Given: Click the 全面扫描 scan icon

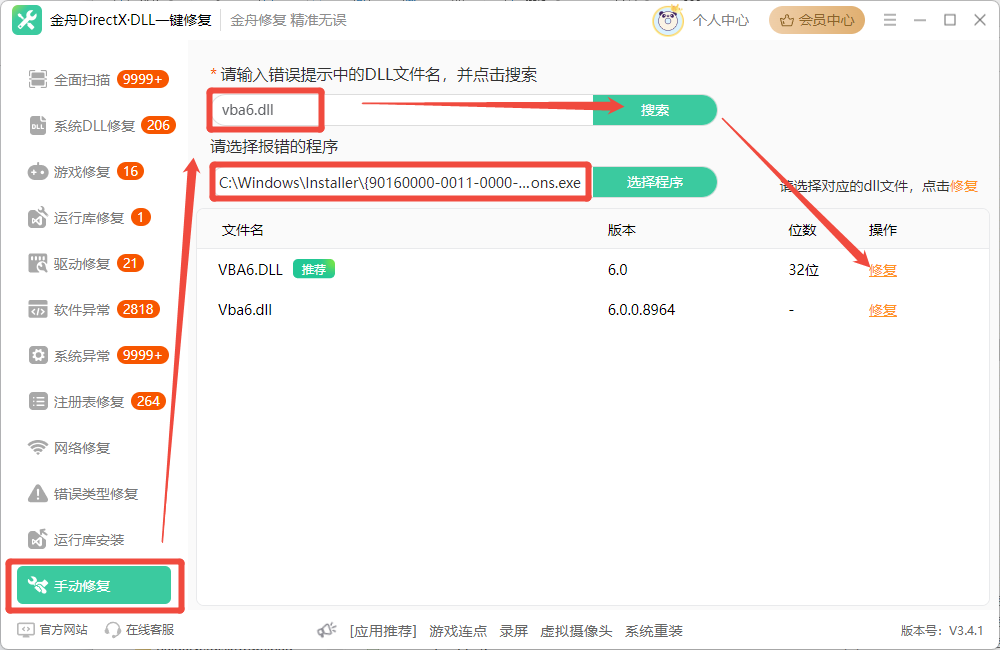Looking at the screenshot, I should tap(38, 79).
